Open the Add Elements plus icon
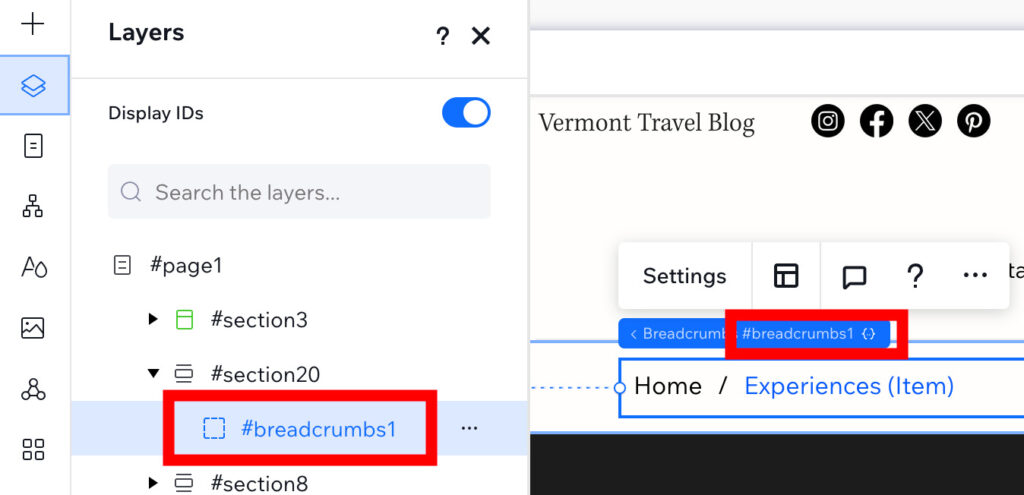The height and width of the screenshot is (495, 1024). tap(33, 24)
